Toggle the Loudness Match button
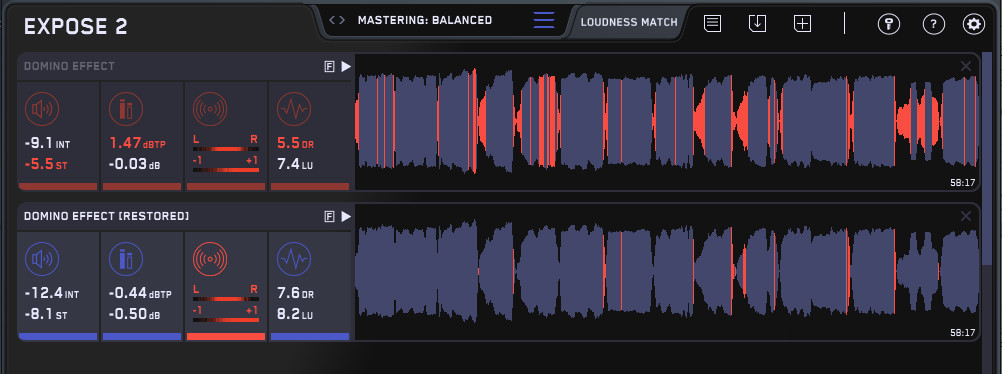This screenshot has width=1002, height=374. point(629,22)
